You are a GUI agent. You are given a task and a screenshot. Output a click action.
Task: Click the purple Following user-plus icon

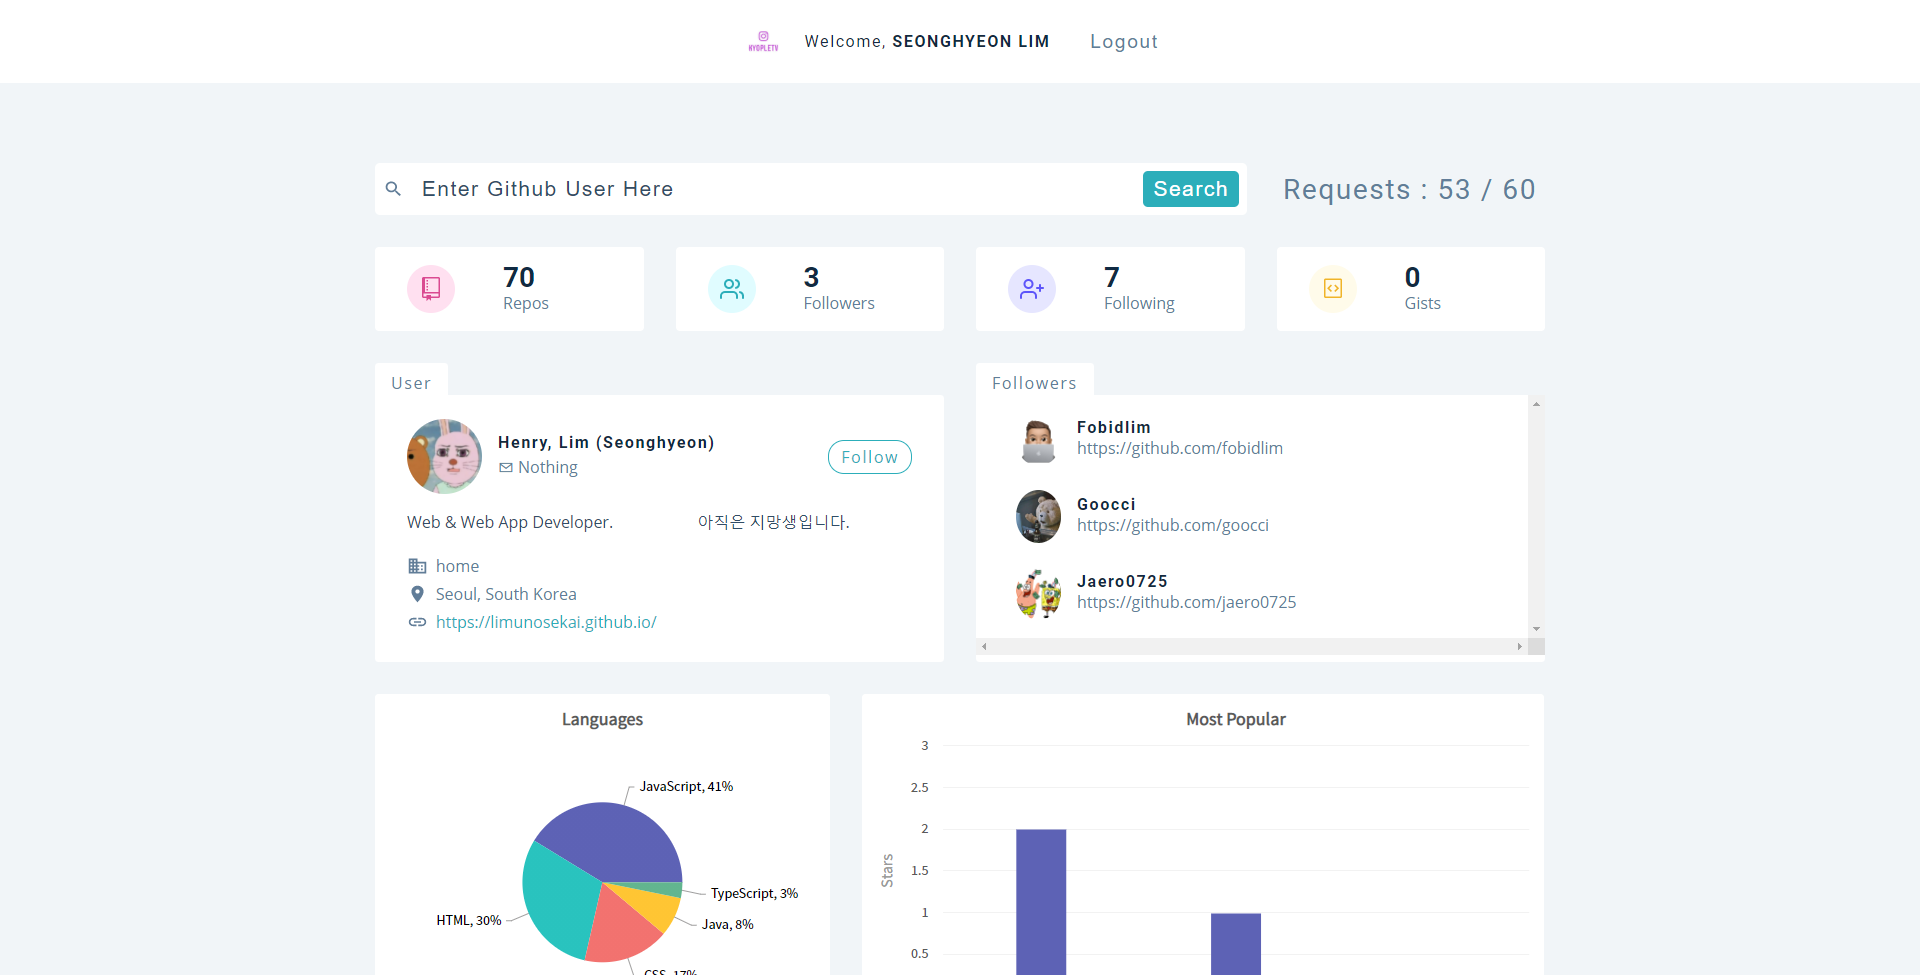[1032, 289]
